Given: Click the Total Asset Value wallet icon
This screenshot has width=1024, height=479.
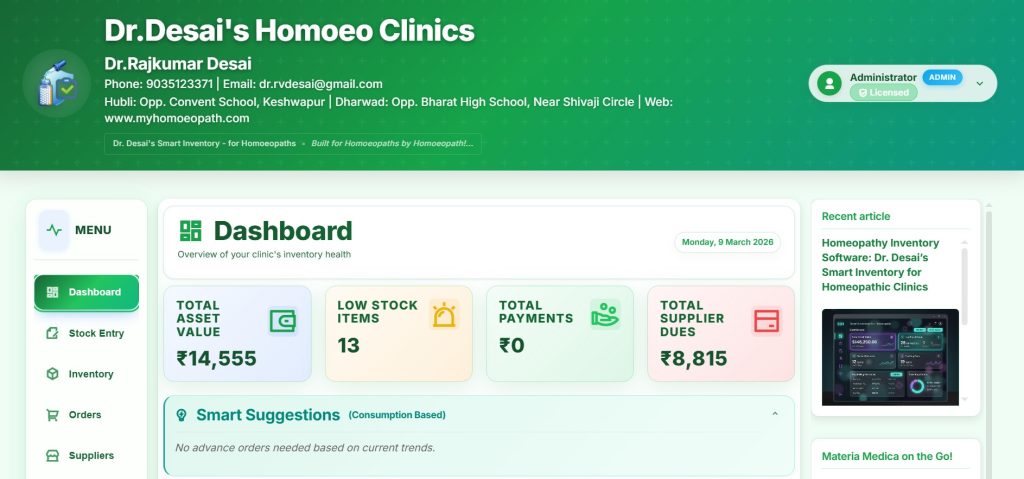Looking at the screenshot, I should (282, 321).
